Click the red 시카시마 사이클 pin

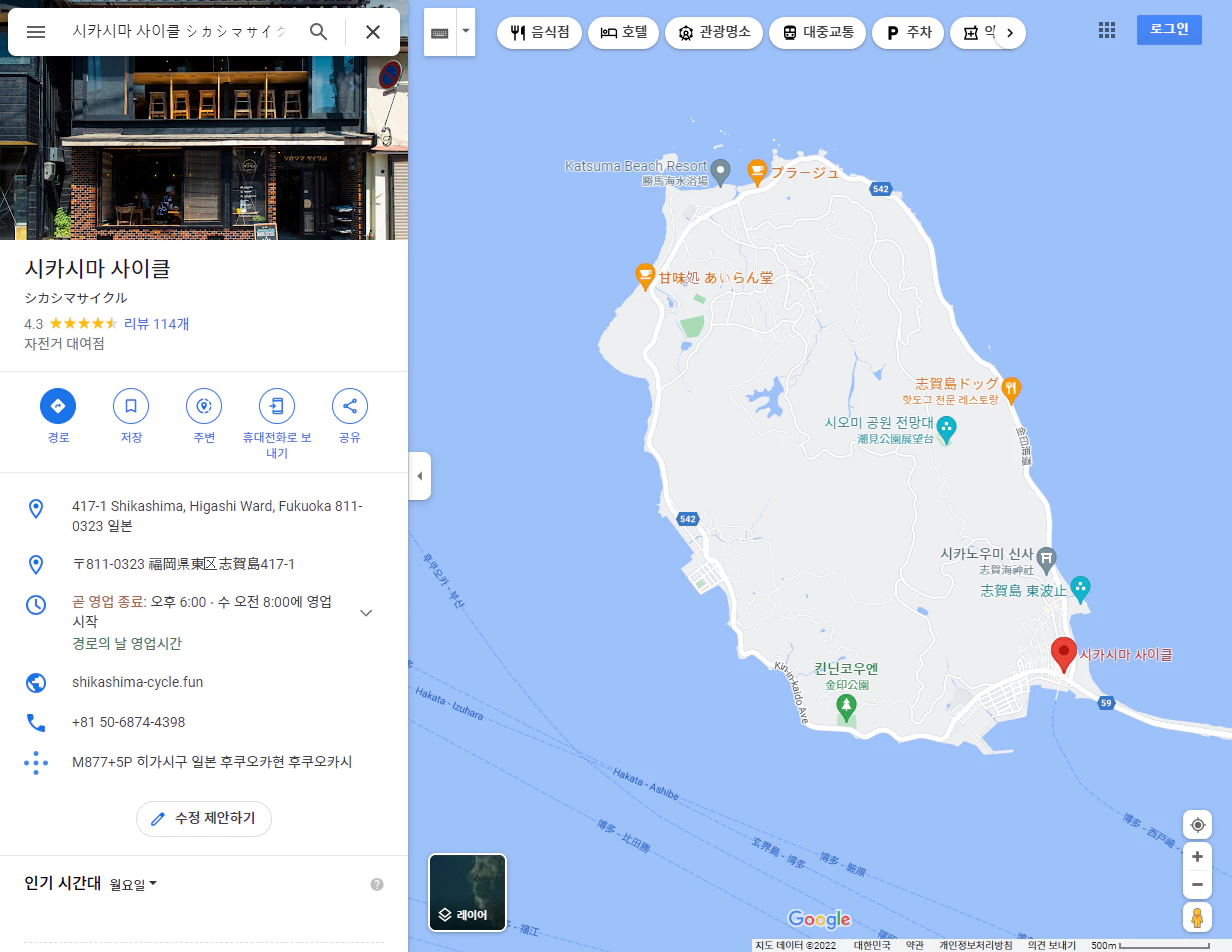[1064, 655]
